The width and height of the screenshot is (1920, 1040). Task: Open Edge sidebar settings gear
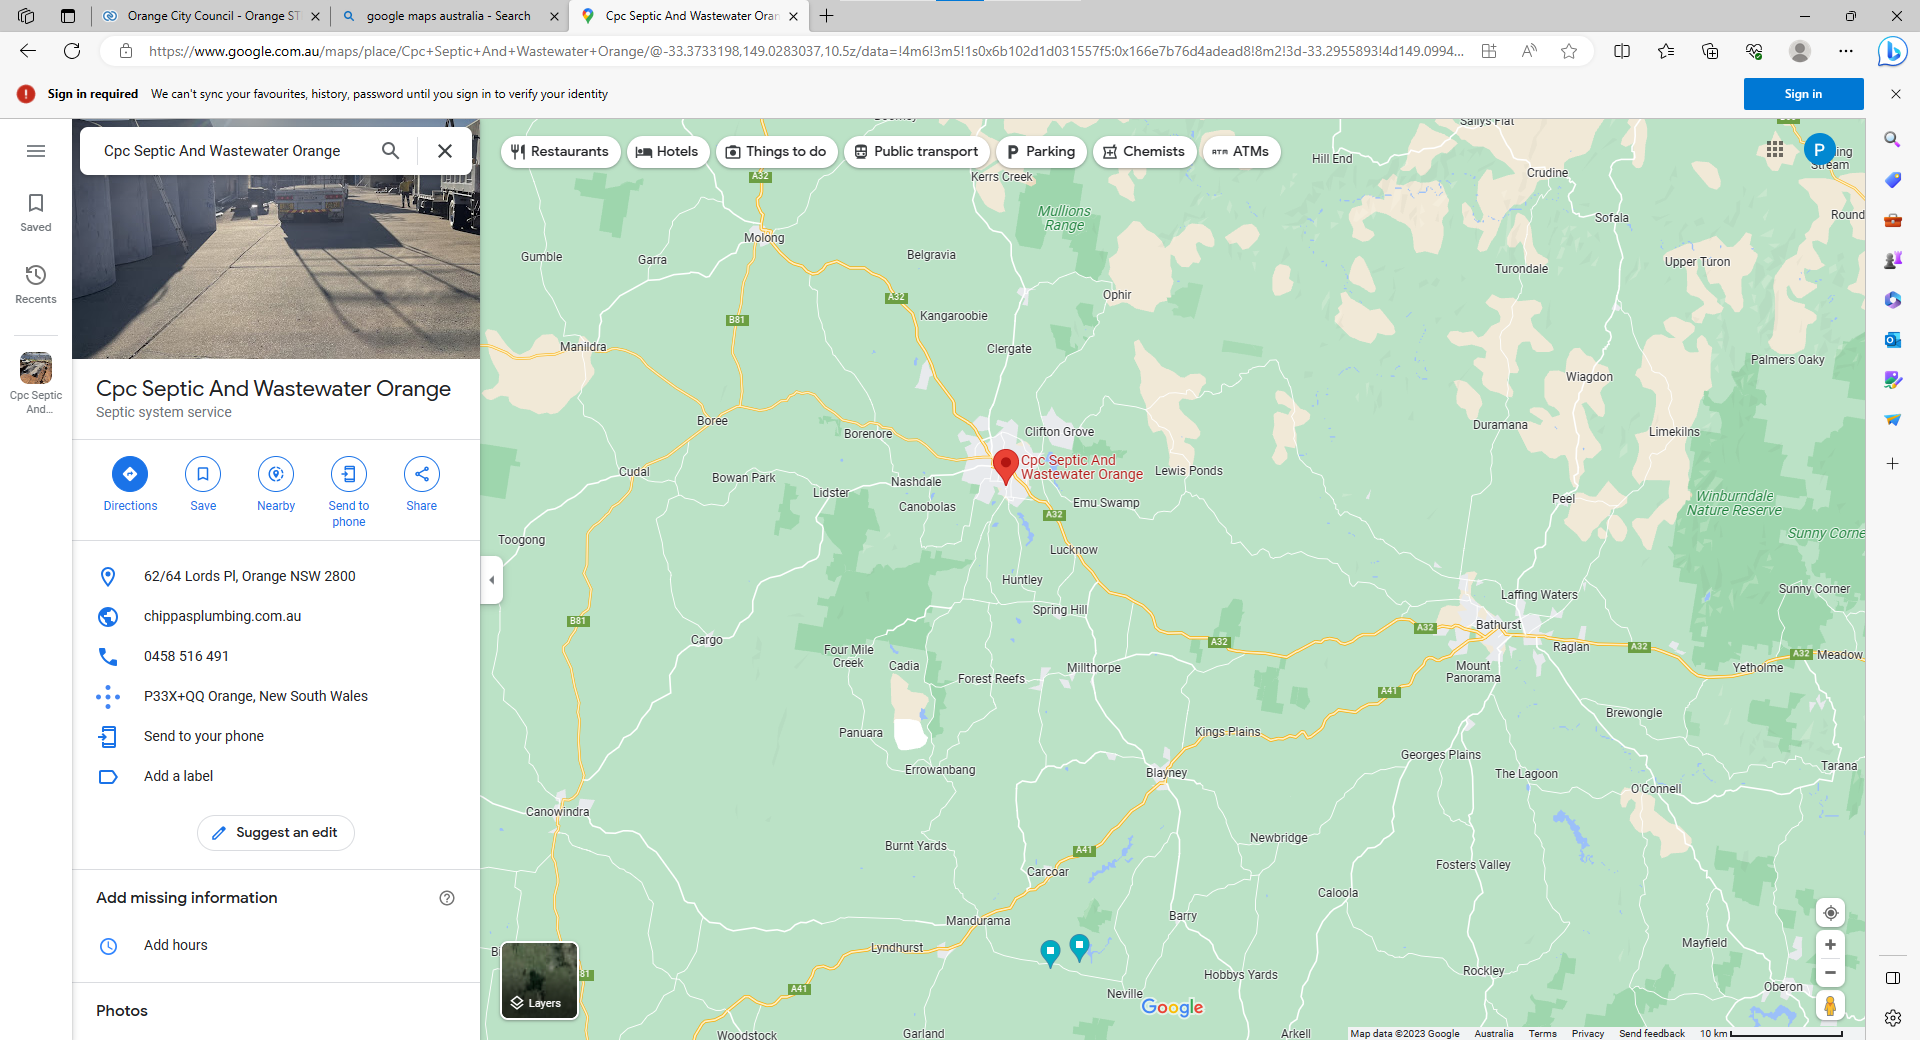1893,1018
